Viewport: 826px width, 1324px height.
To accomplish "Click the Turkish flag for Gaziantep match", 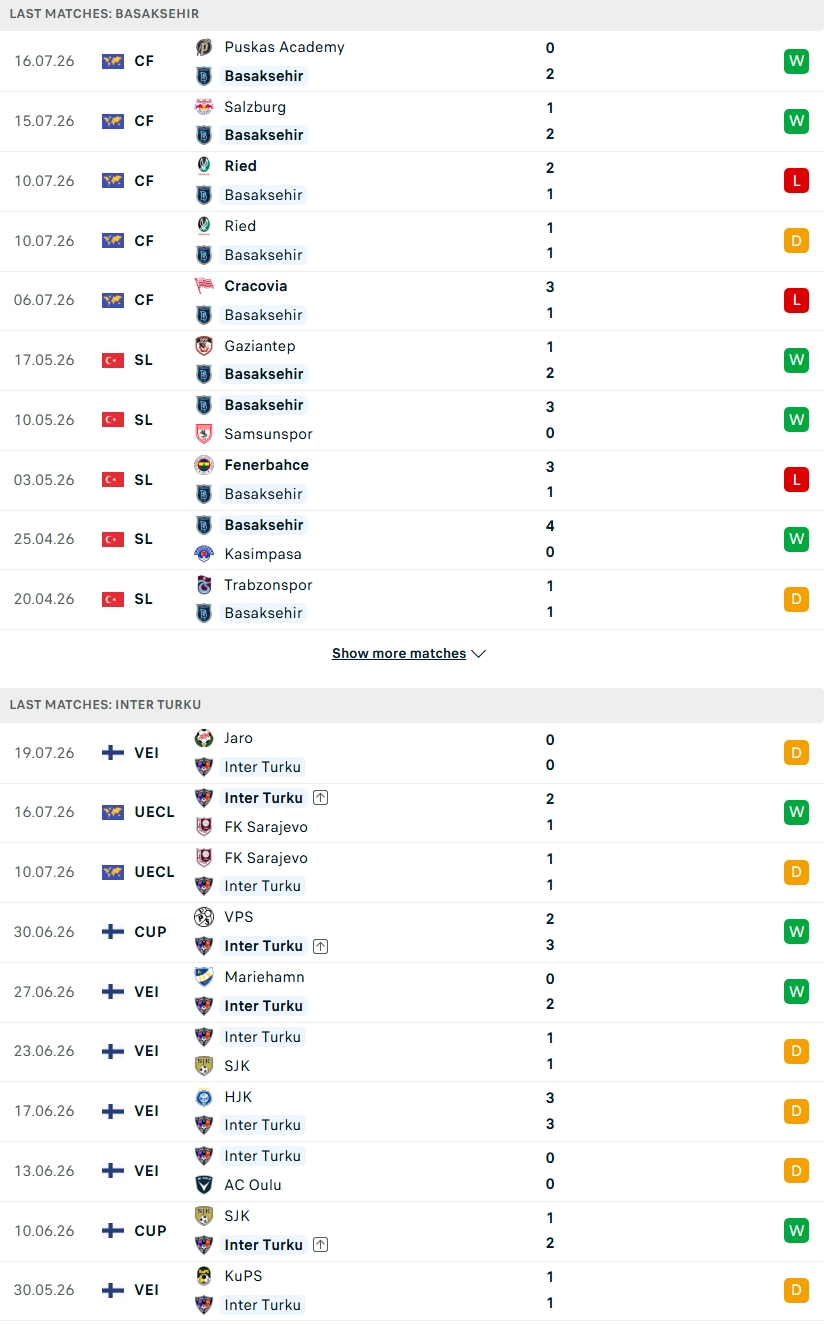I will click(x=113, y=360).
